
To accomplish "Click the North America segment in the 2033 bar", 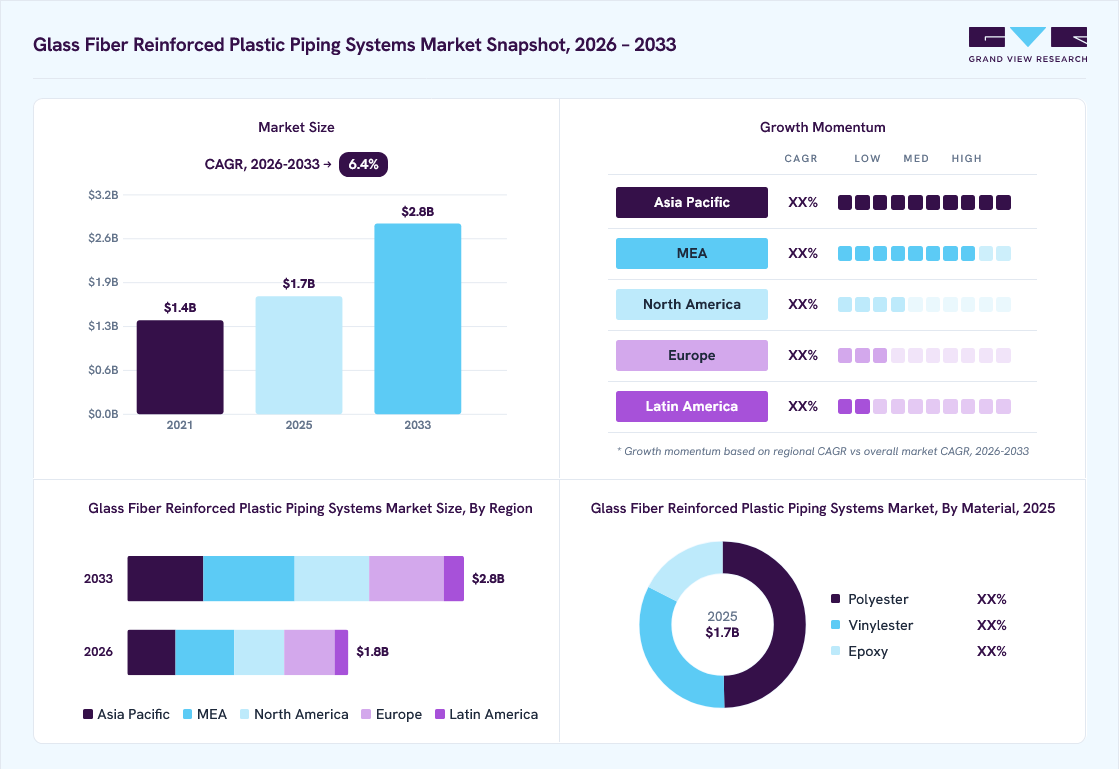I will (331, 578).
